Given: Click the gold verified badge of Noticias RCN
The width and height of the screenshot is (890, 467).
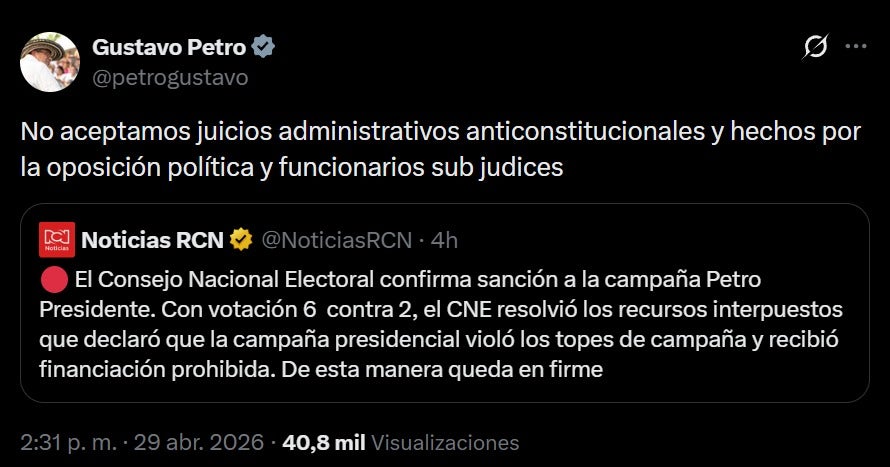Looking at the screenshot, I should click(x=241, y=239).
